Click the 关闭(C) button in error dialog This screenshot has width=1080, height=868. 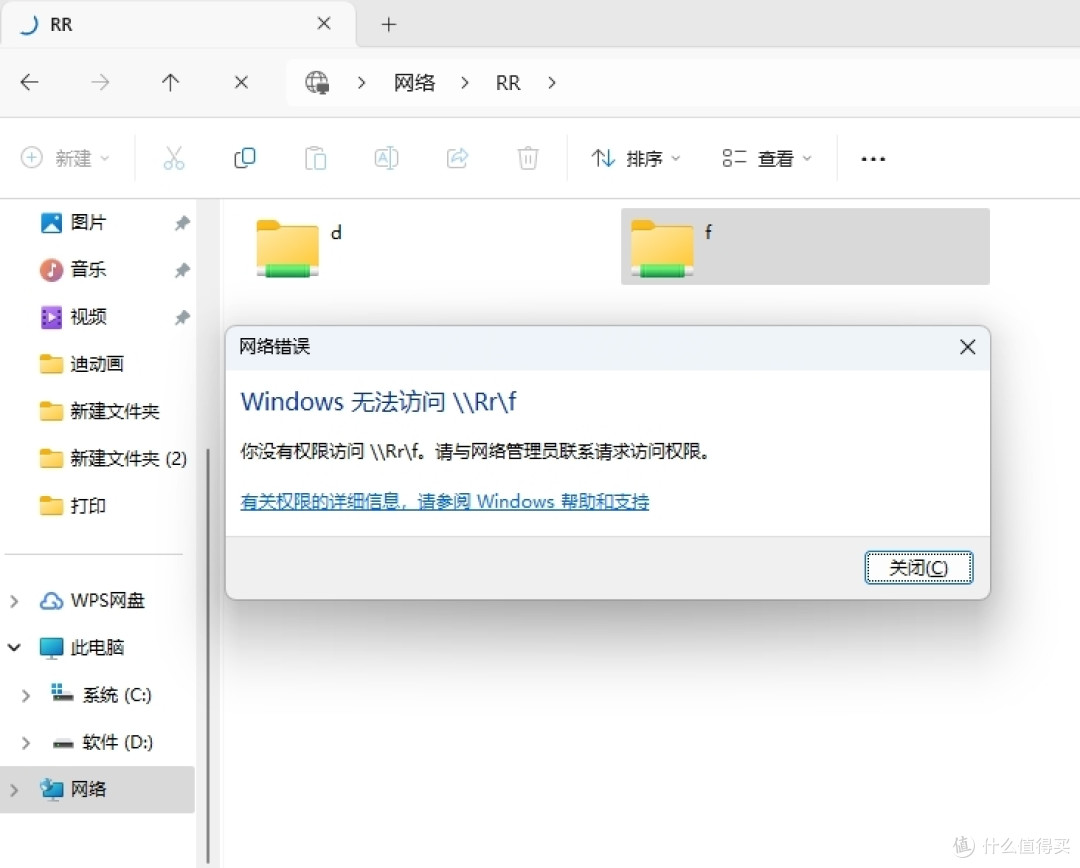click(919, 568)
